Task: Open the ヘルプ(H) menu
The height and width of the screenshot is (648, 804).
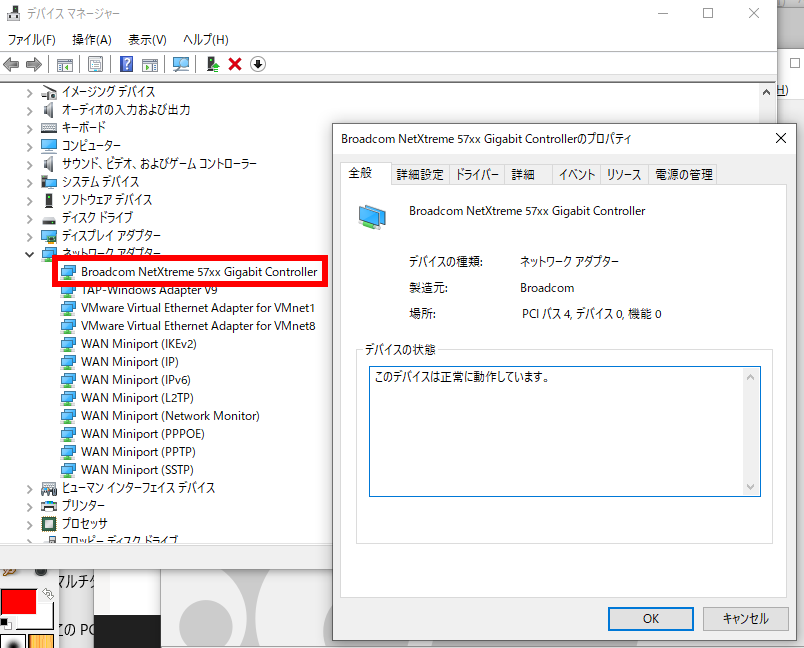Action: coord(206,39)
